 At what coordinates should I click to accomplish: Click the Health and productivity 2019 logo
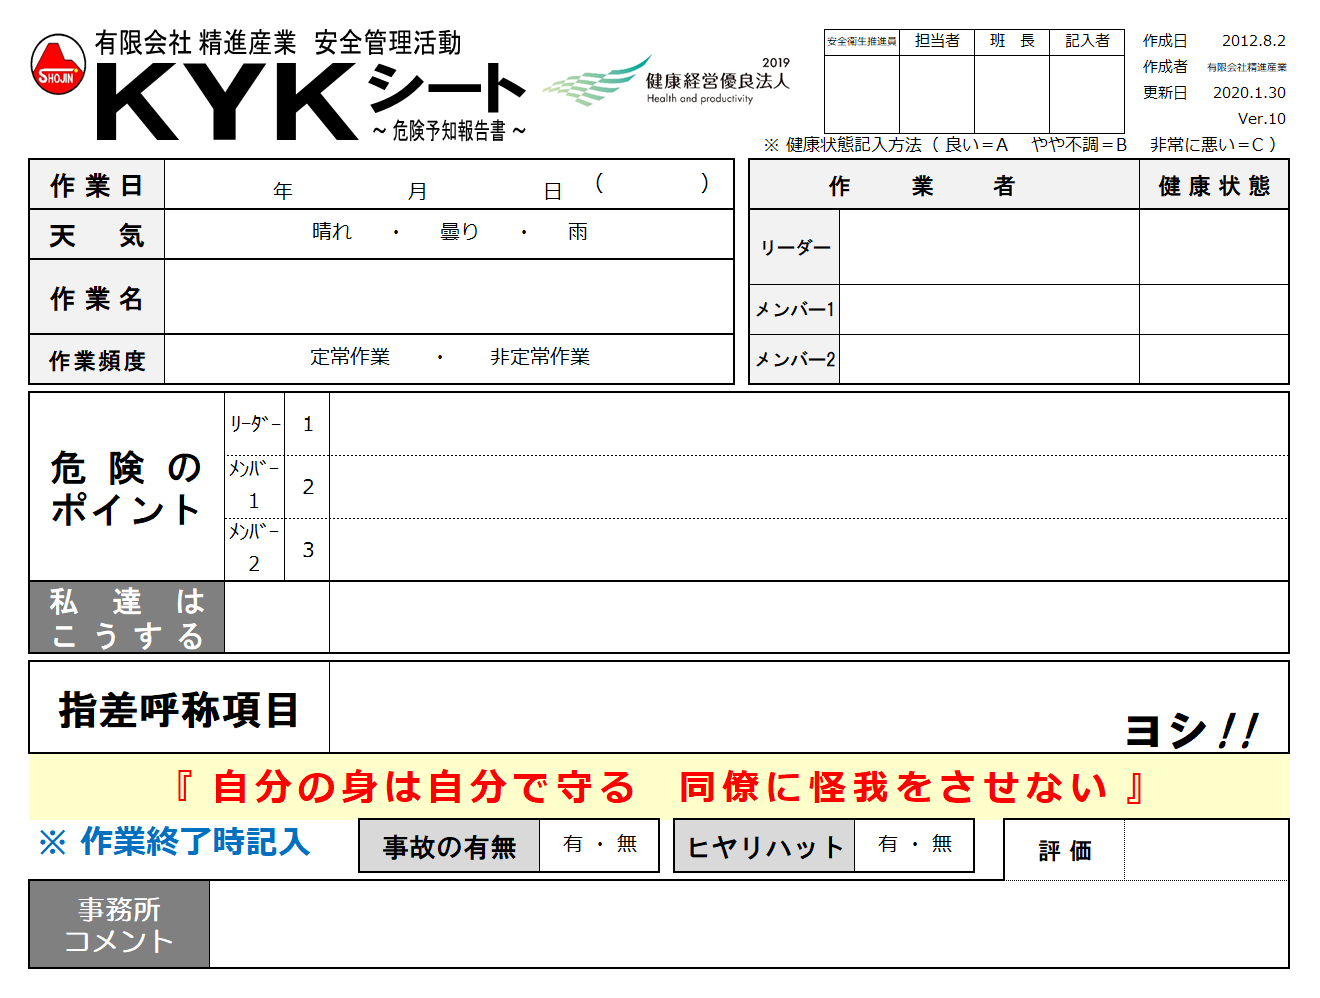pos(667,81)
